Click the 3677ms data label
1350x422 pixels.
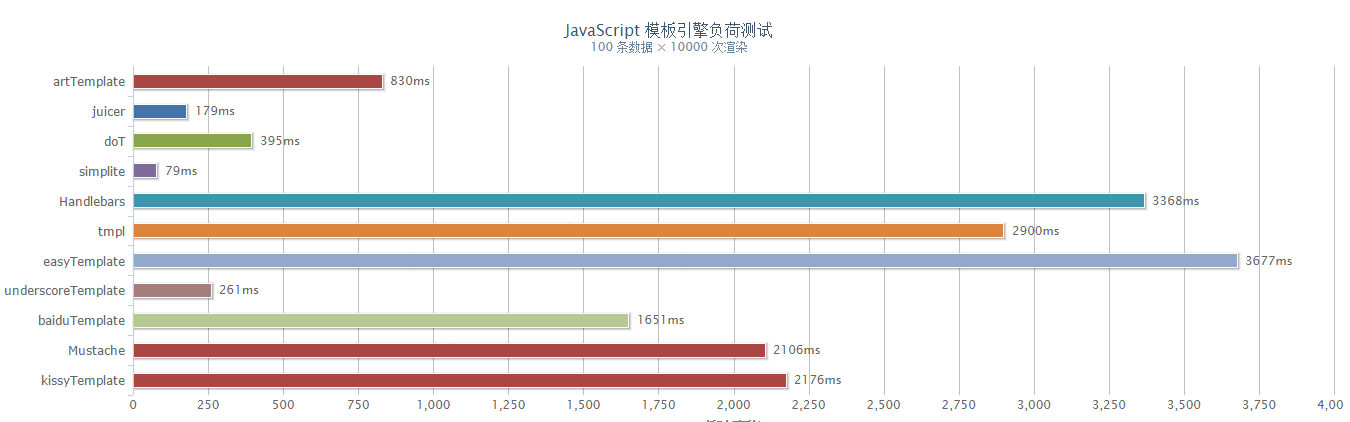pos(1268,261)
